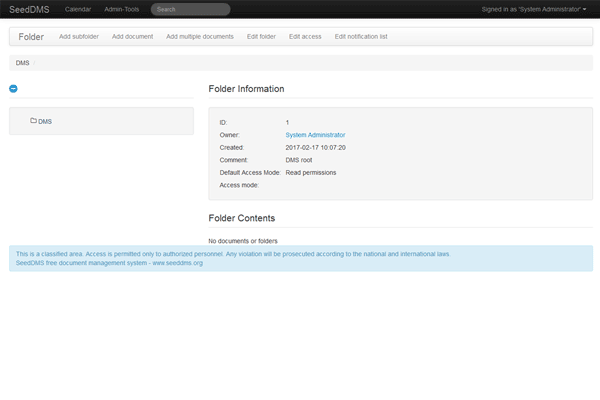Viewport: 600px width, 400px height.
Task: Click the Folder label in the toolbar
Action: click(31, 36)
